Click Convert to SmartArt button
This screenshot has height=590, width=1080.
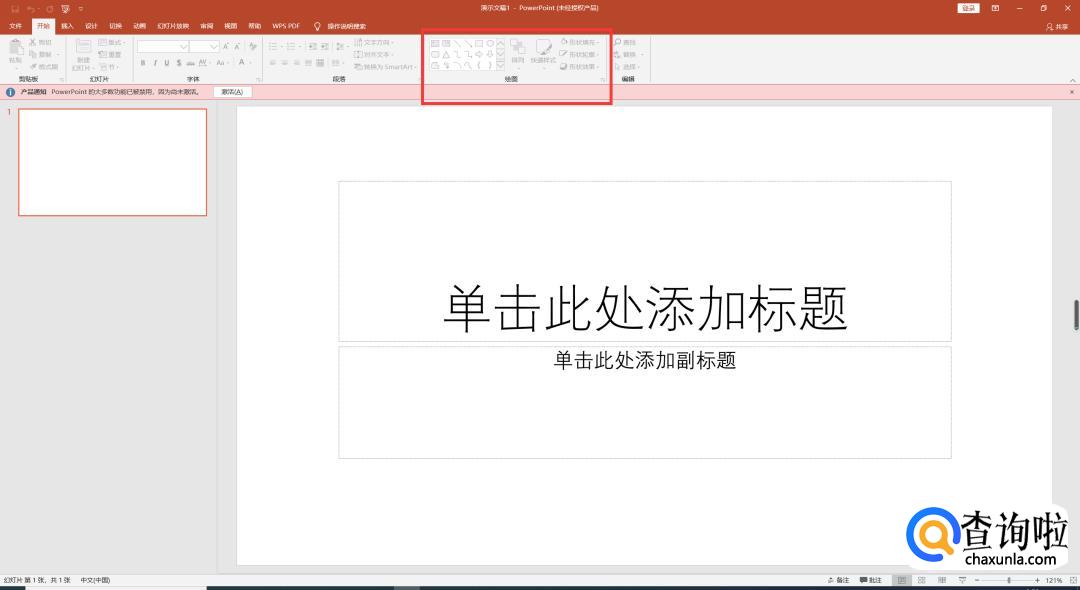point(384,67)
